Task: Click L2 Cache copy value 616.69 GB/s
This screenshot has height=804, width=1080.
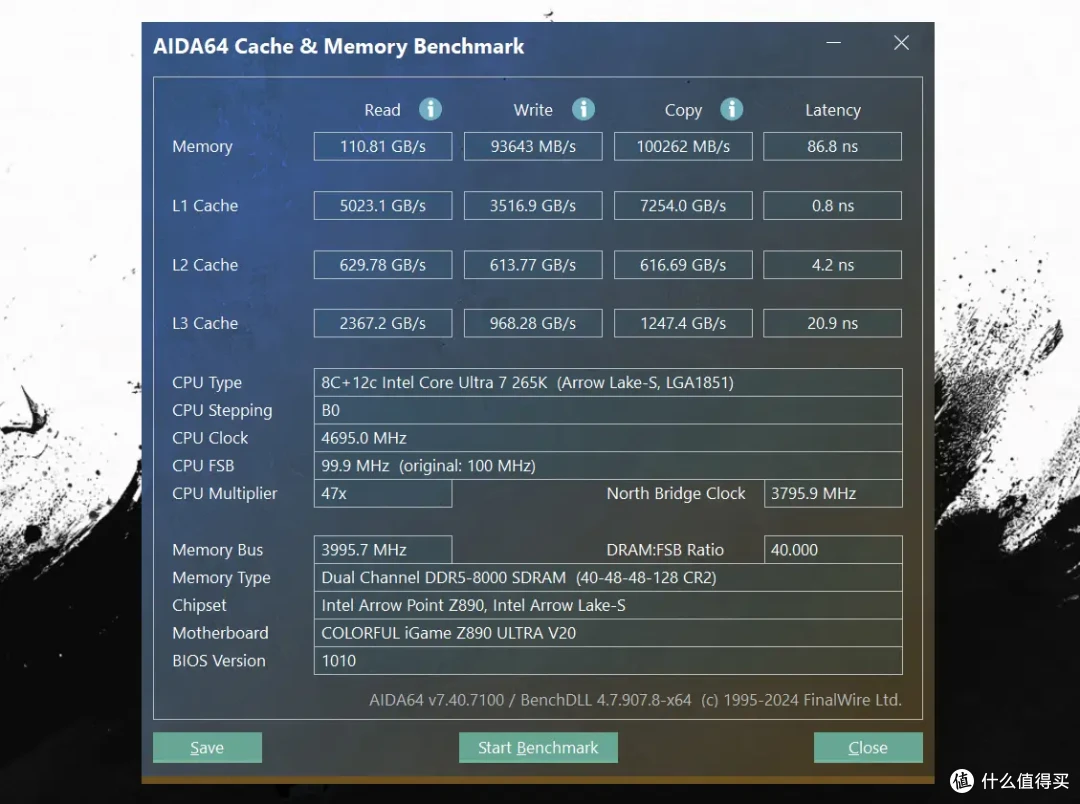Action: coord(683,265)
